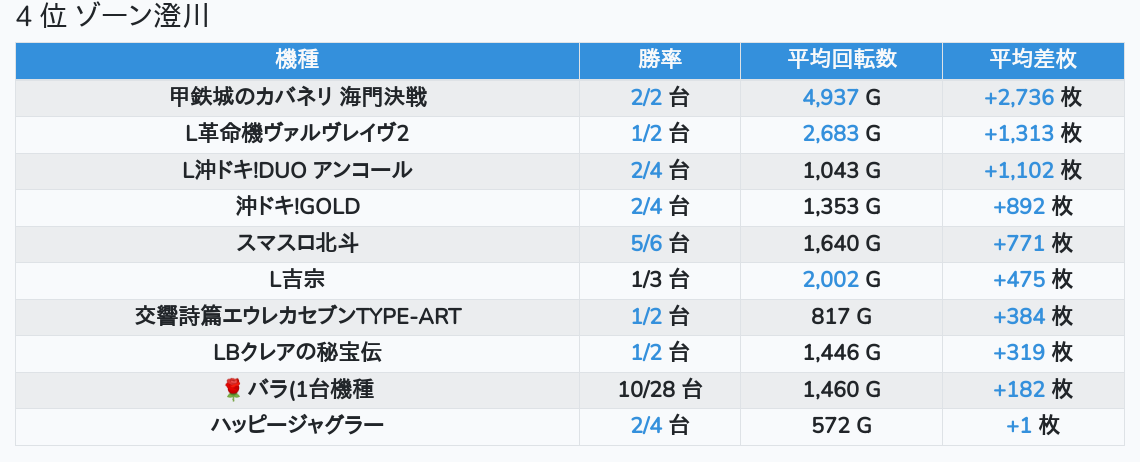Click 交響詩篇エウレカセブンTYPE-ART machine name

(x=298, y=316)
